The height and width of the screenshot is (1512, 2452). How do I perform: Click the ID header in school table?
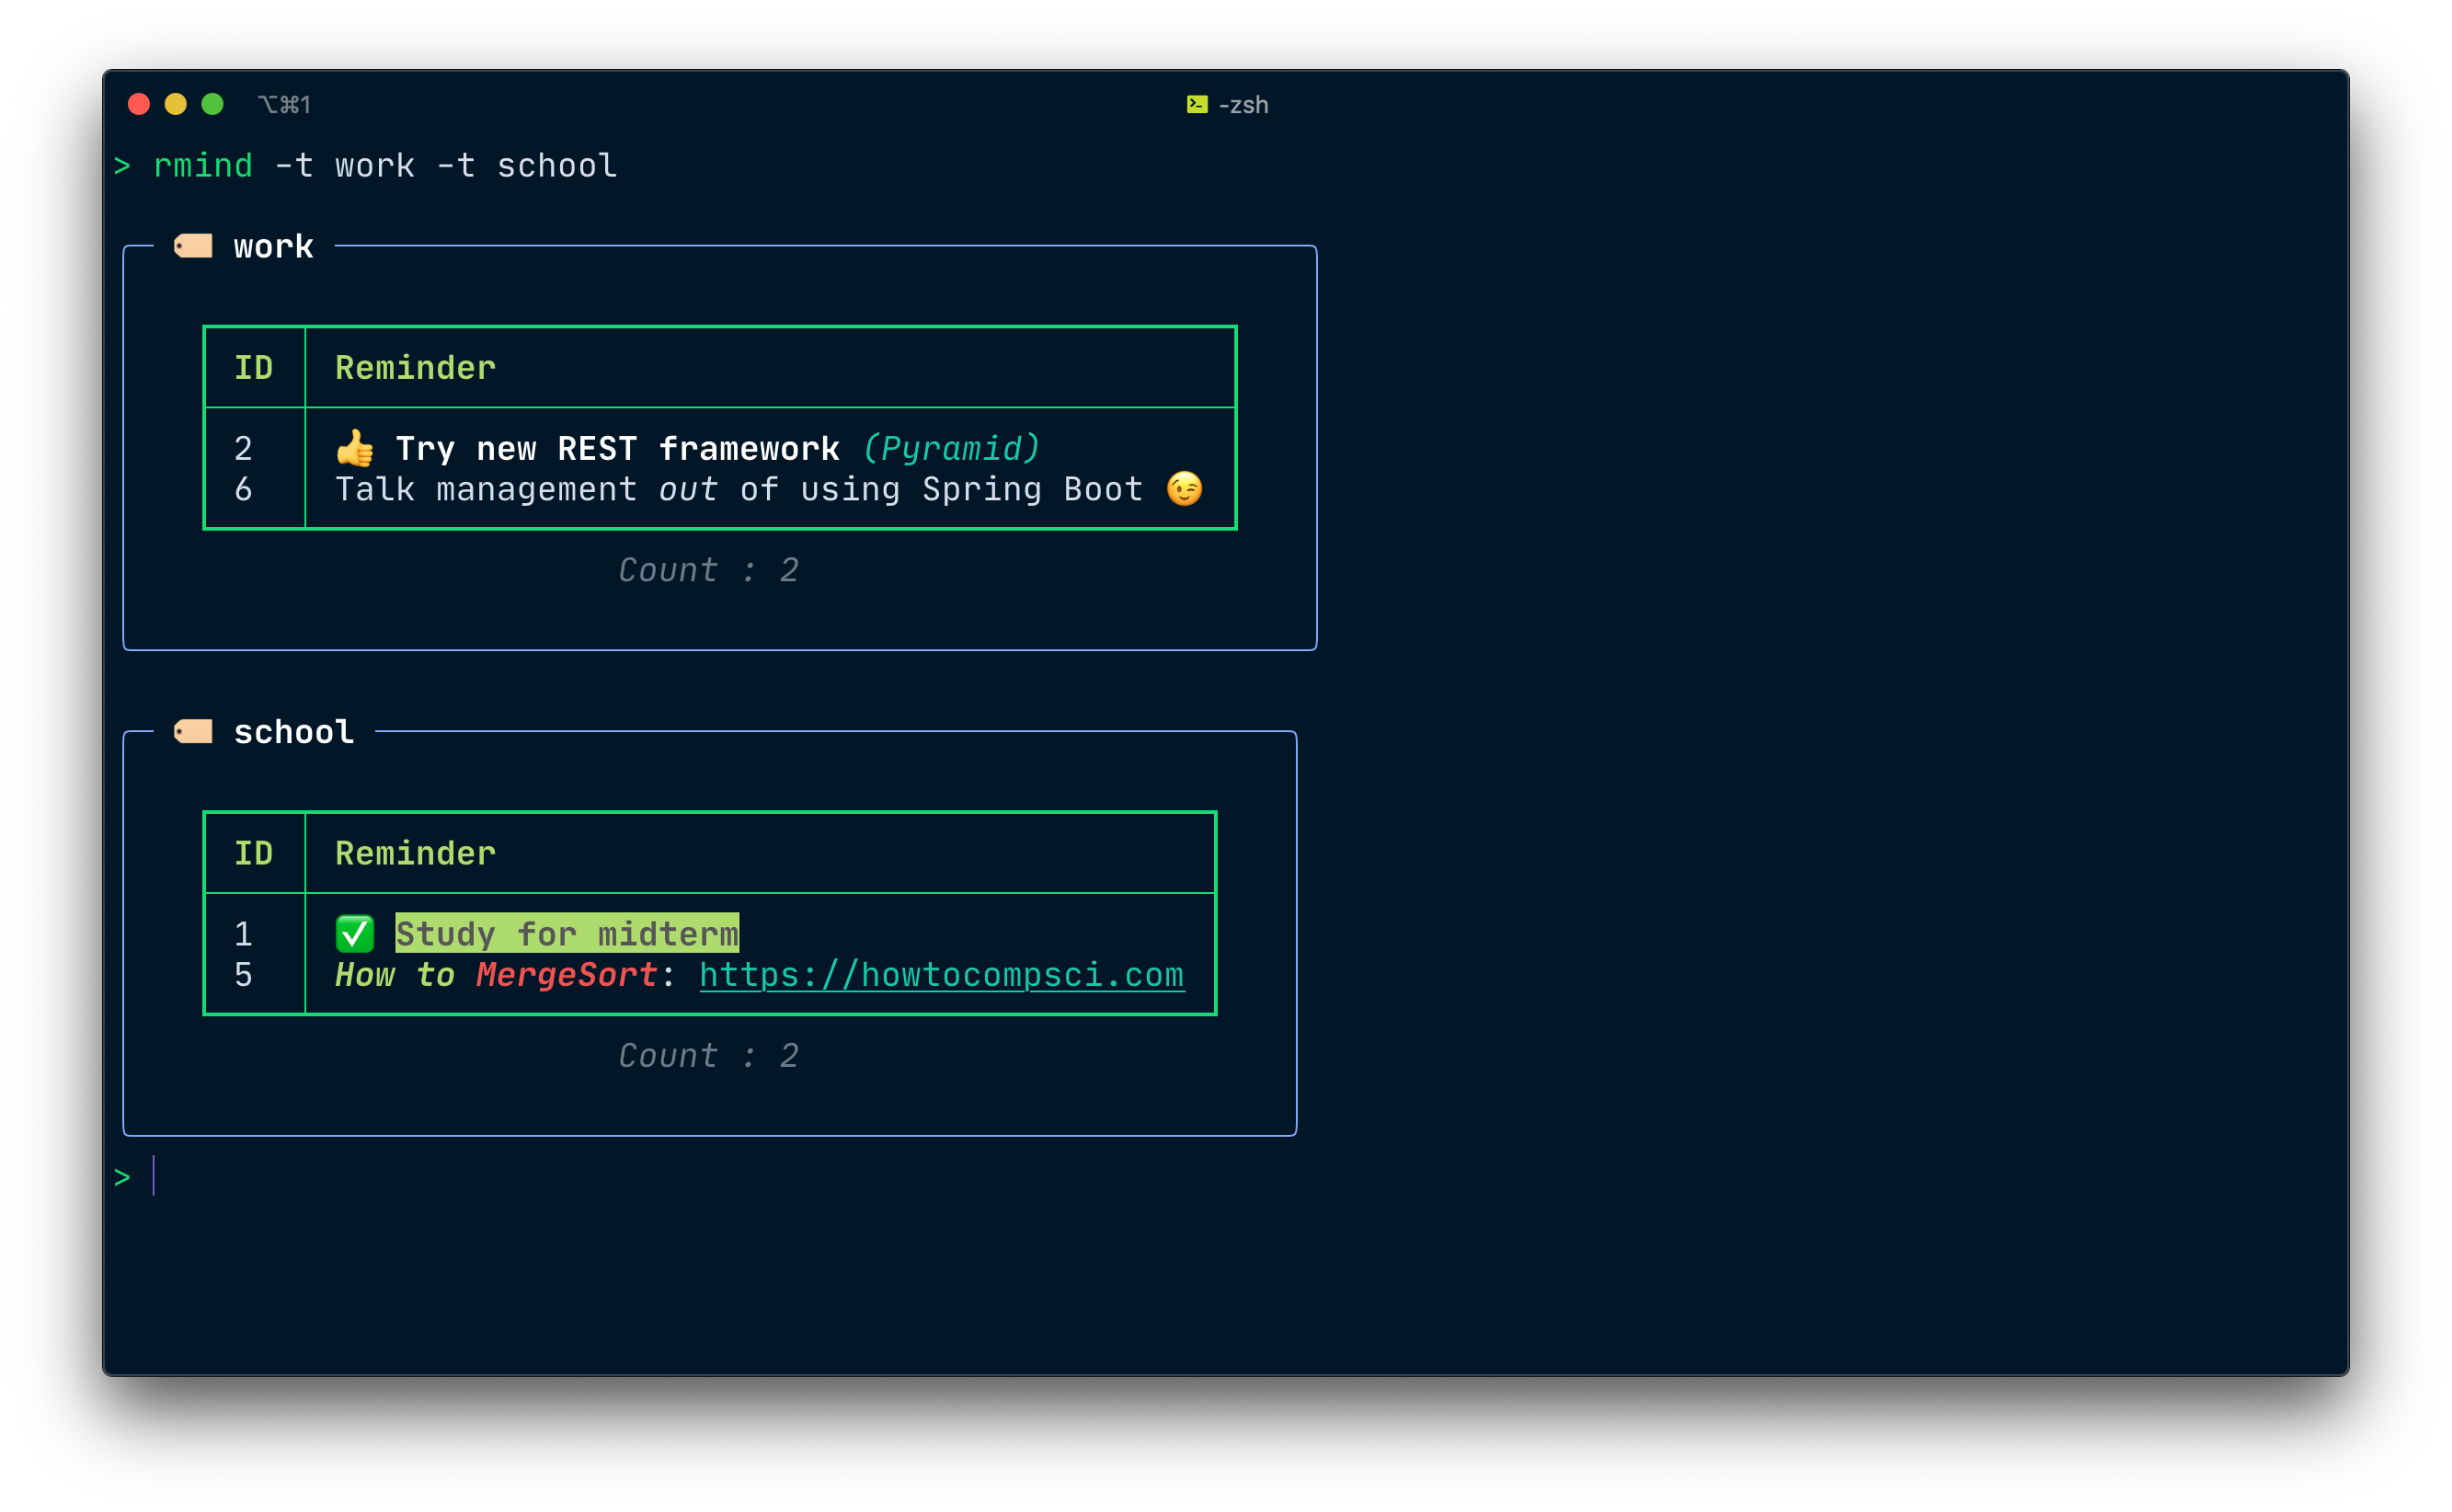pyautogui.click(x=253, y=854)
